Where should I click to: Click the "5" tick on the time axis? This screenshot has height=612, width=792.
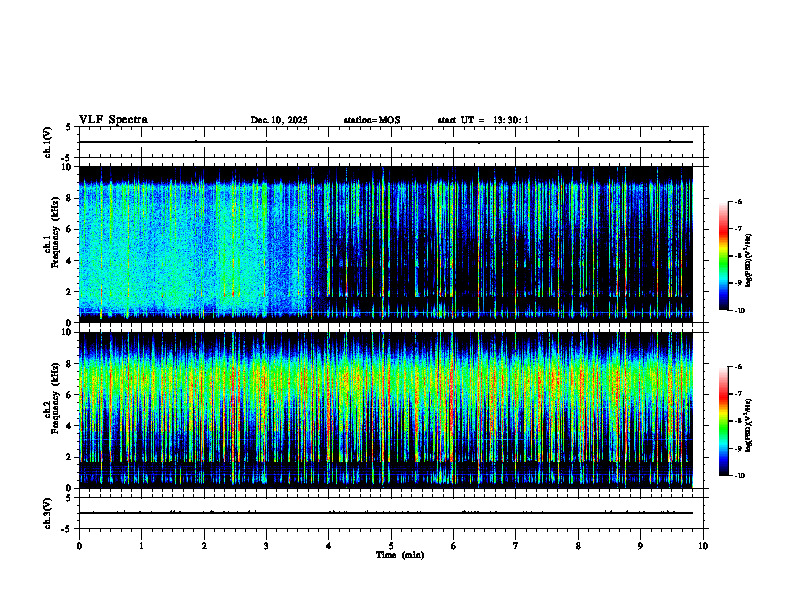click(391, 546)
